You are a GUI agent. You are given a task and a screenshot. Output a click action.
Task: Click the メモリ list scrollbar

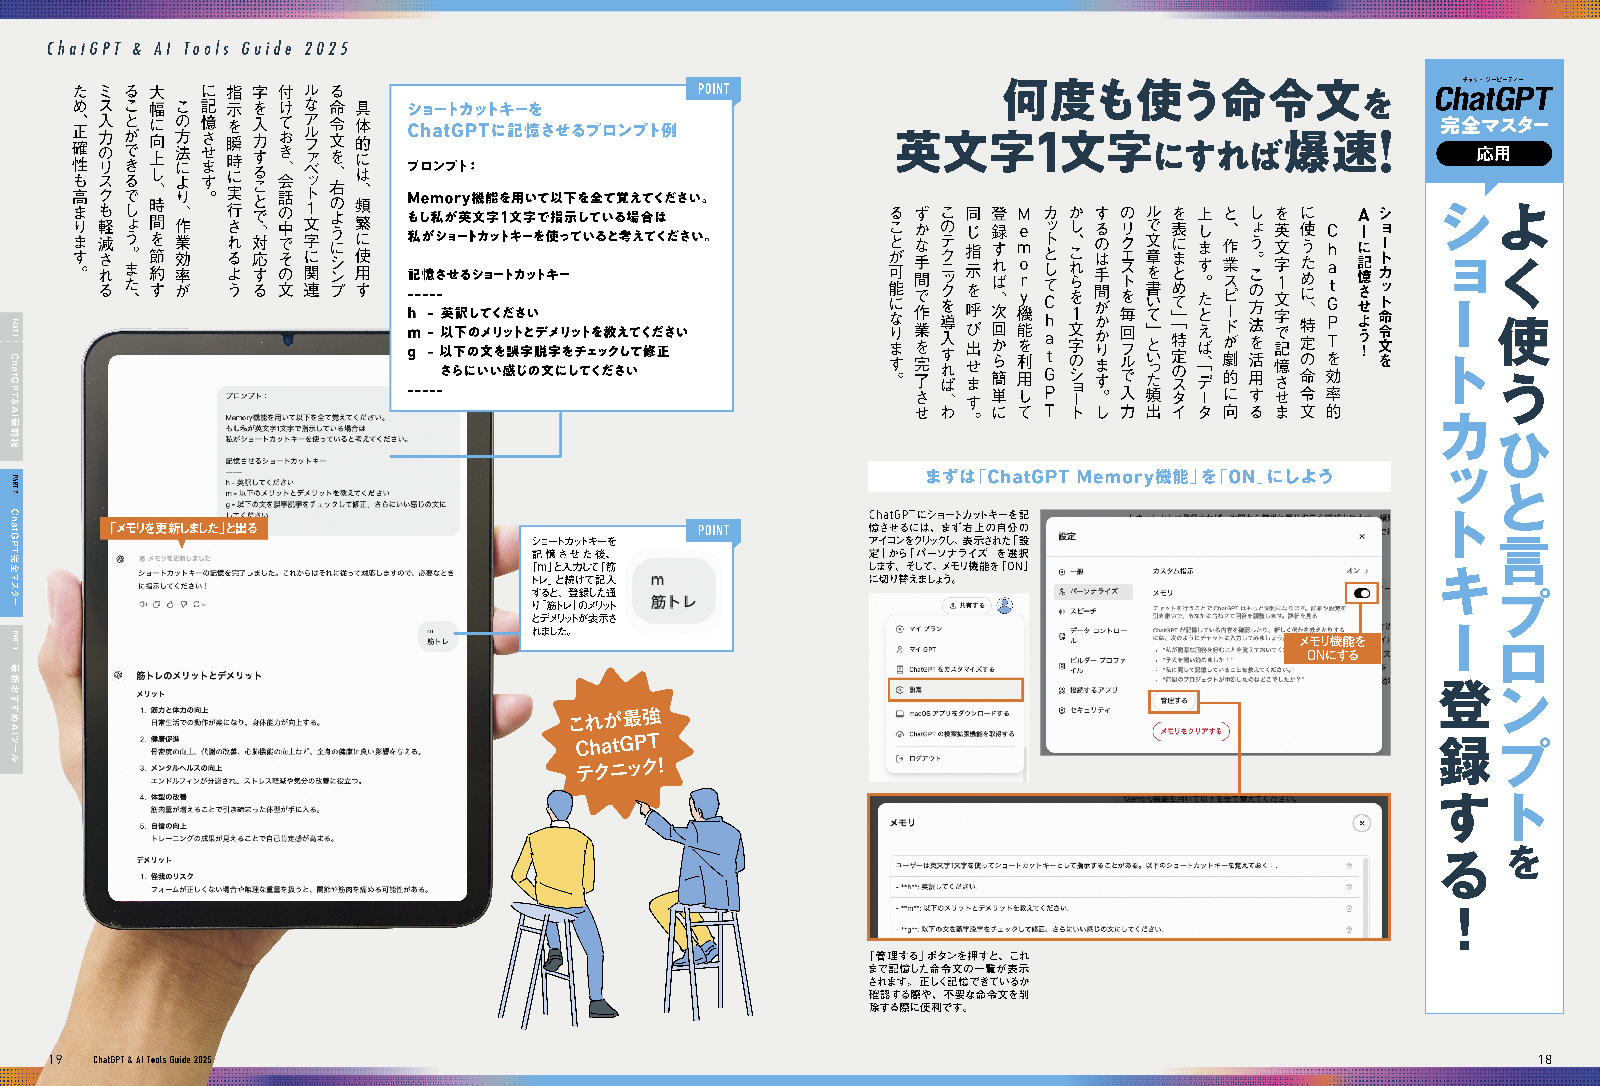1365,896
